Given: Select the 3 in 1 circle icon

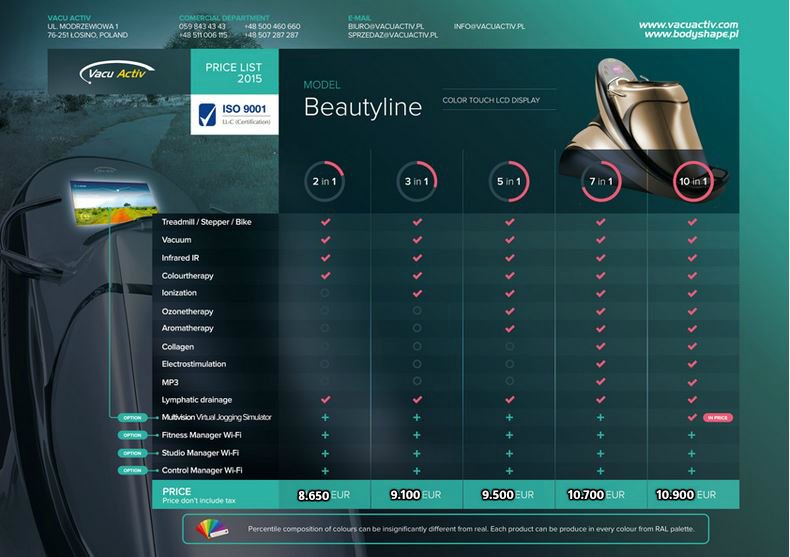Looking at the screenshot, I should click(417, 181).
